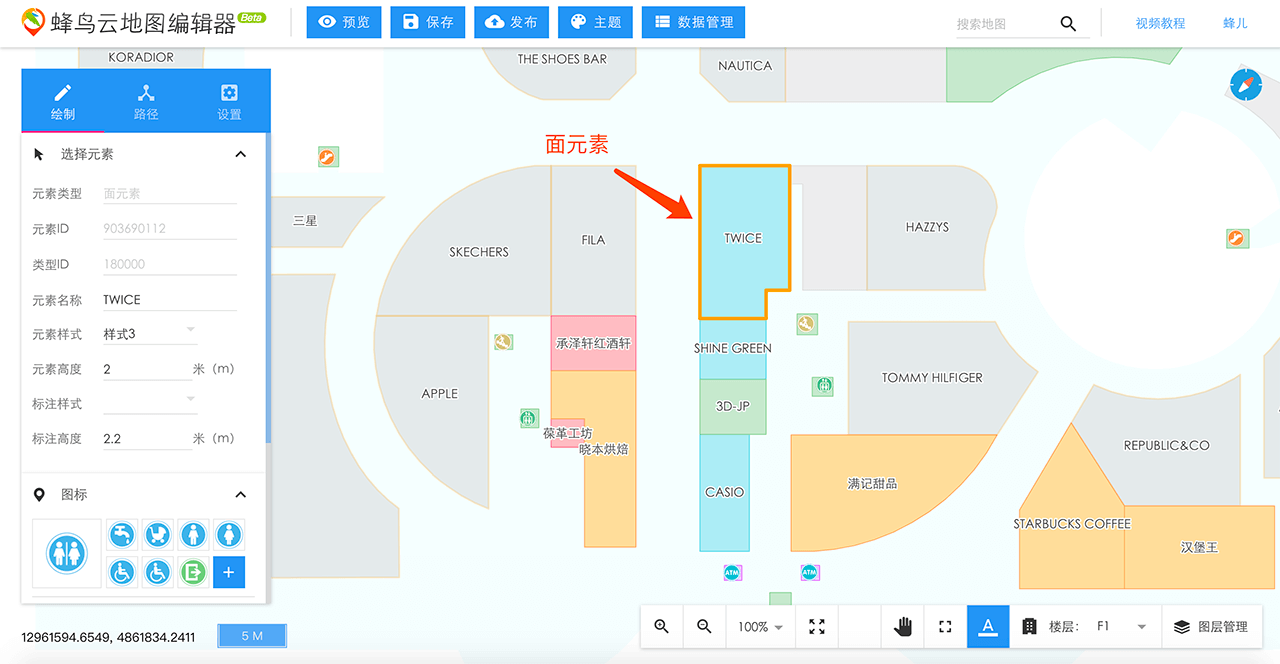The width and height of the screenshot is (1280, 664).
Task: Click the search magnifier icon
Action: pos(1068,24)
